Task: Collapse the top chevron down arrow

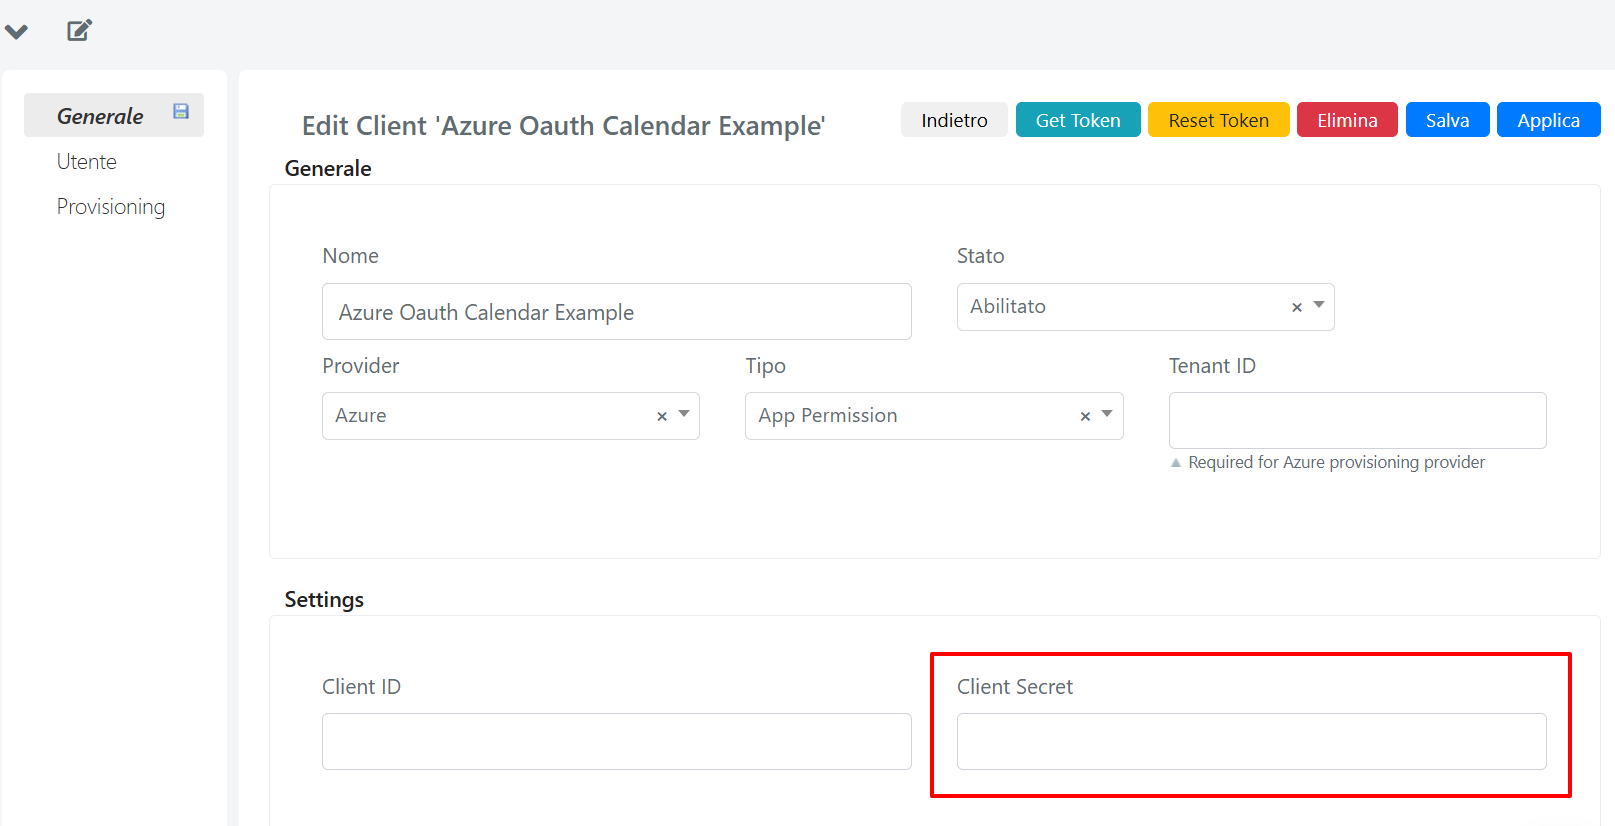Action: tap(16, 31)
